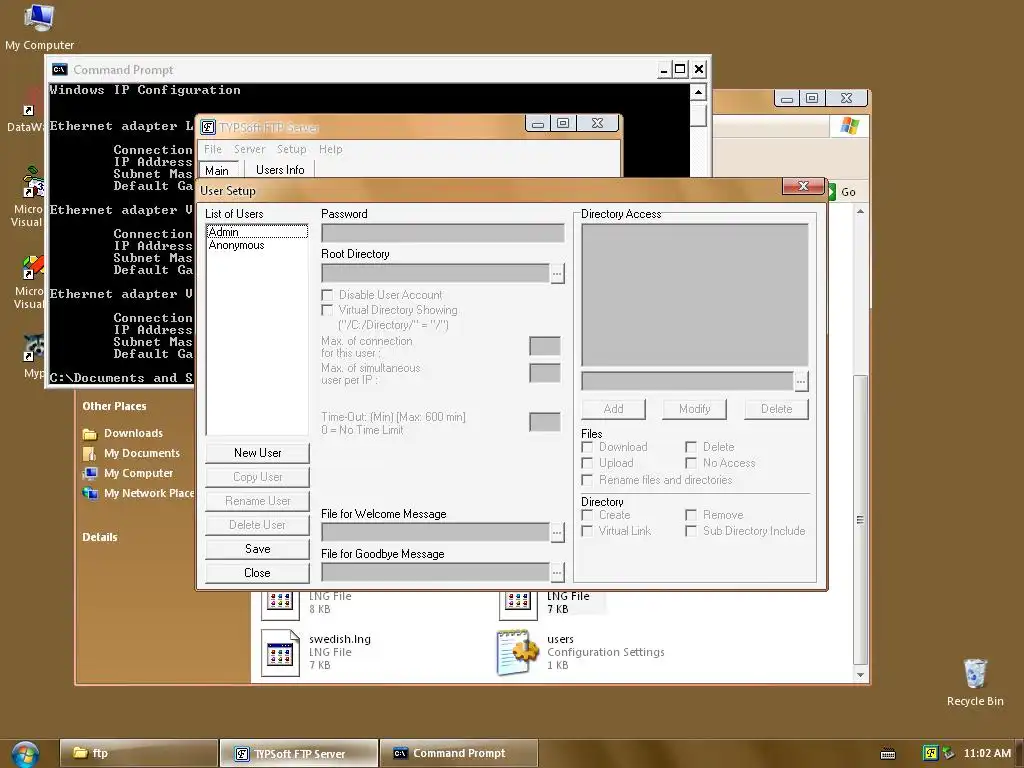The height and width of the screenshot is (768, 1024).
Task: Browse for Welcome Message file ellipsis
Action: 557,533
